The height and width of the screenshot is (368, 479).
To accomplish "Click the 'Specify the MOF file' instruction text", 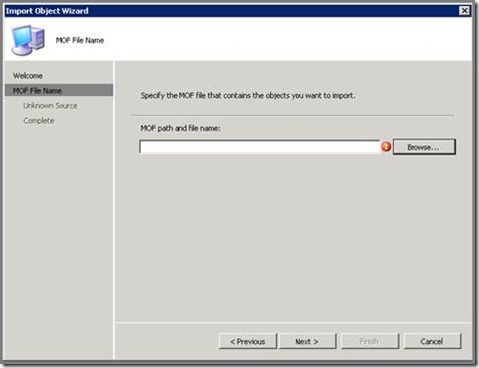I will [248, 96].
